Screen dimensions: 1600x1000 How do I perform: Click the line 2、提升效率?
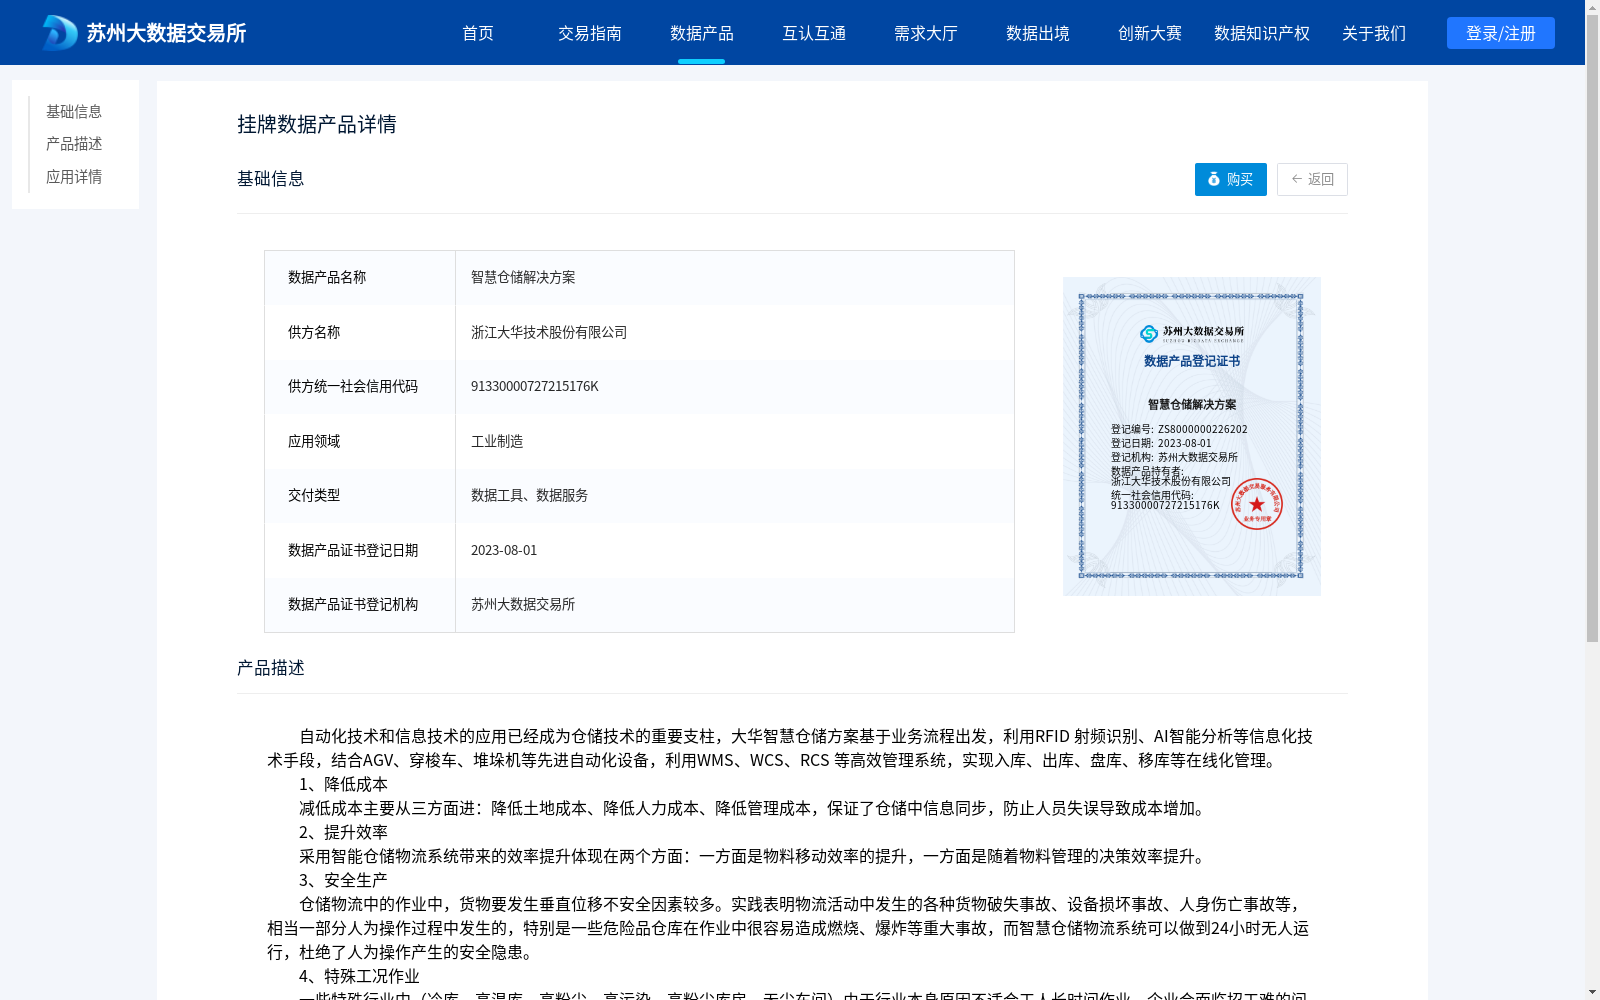pyautogui.click(x=343, y=832)
